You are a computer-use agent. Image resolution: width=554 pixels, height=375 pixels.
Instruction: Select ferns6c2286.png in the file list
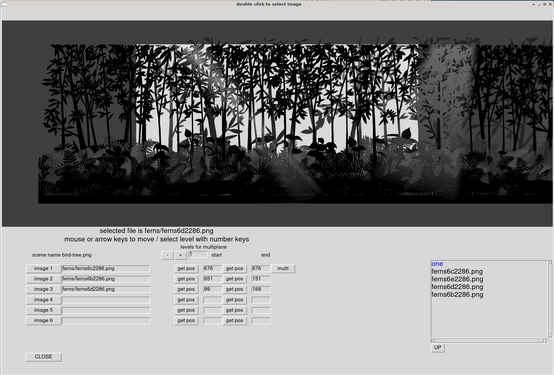pyautogui.click(x=457, y=271)
